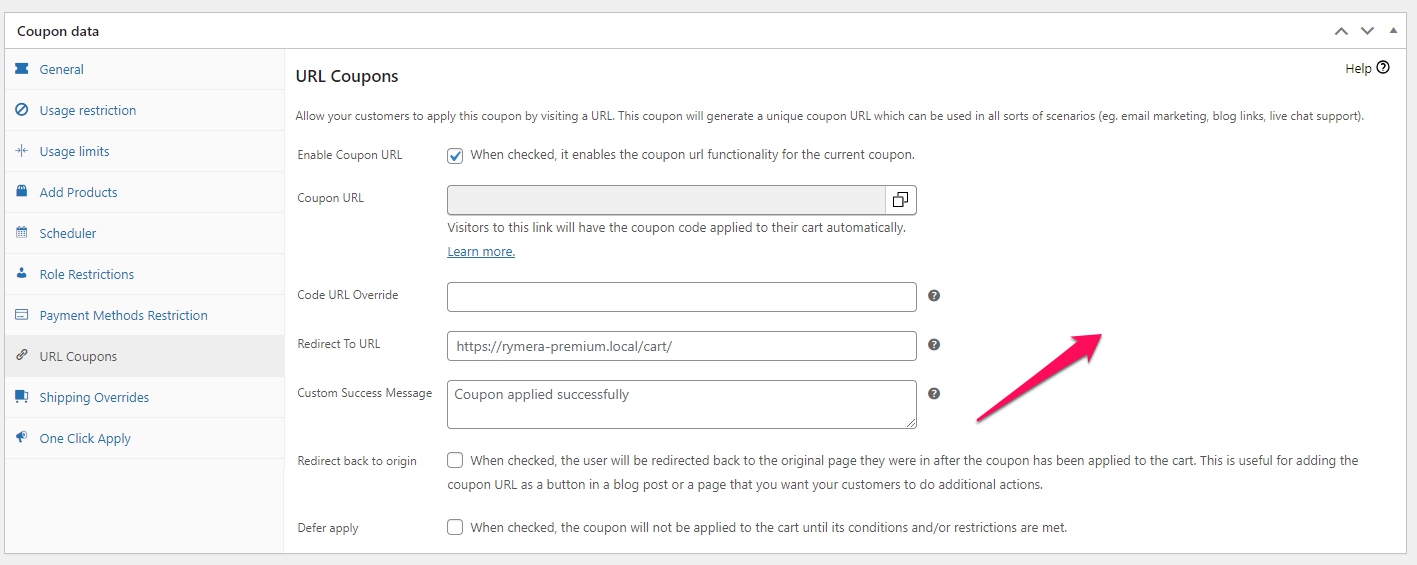Click help icon next to Custom Success Message
Viewport: 1417px width, 565px height.
click(934, 394)
